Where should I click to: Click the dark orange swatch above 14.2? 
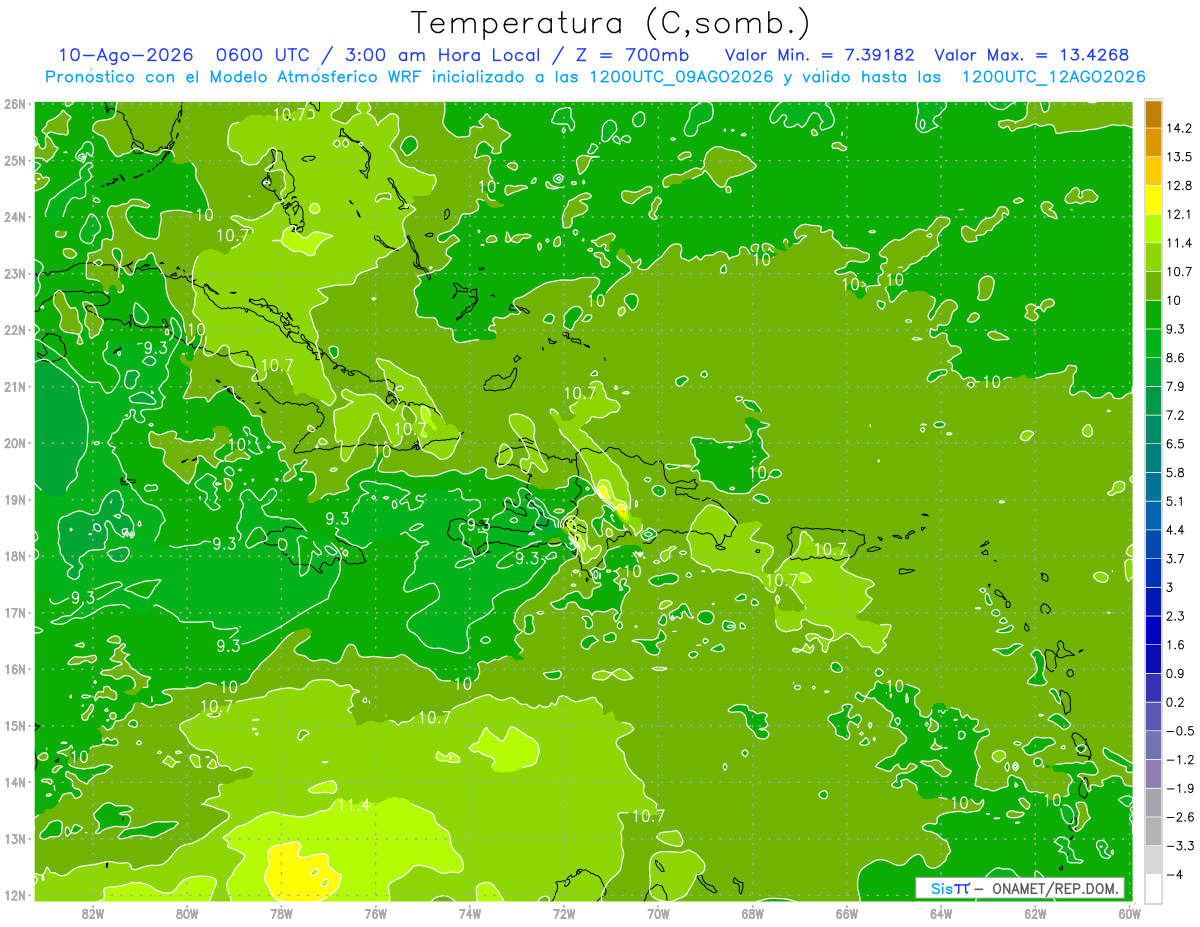click(x=1153, y=114)
